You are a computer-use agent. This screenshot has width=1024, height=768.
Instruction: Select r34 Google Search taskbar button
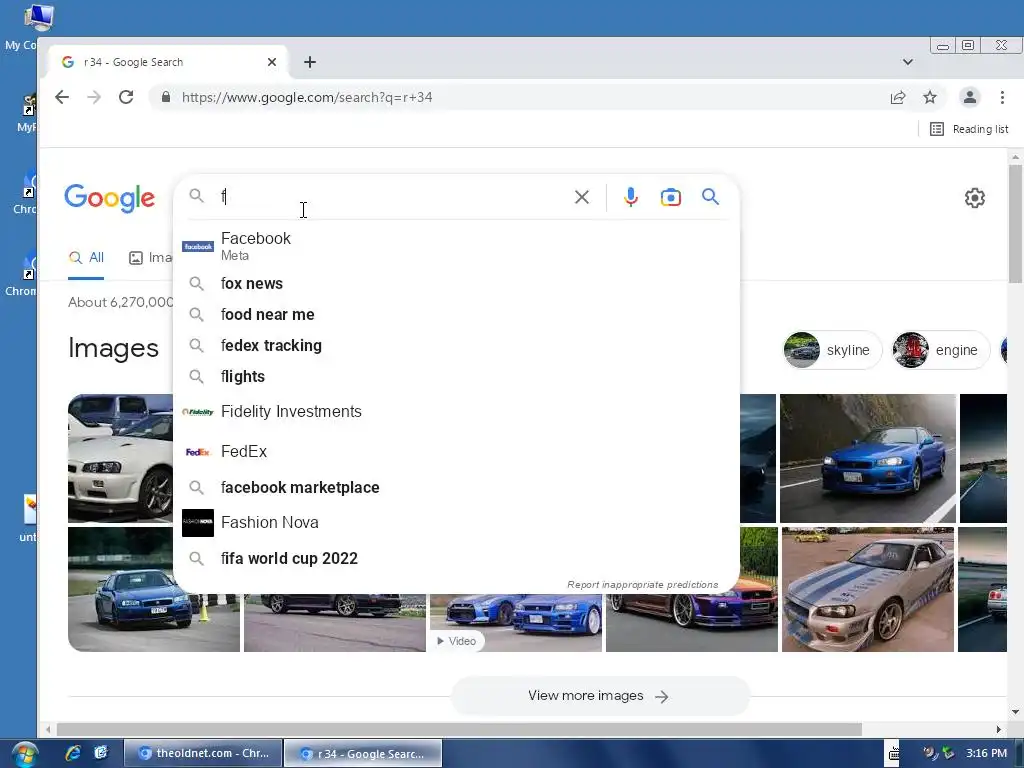pyautogui.click(x=363, y=753)
